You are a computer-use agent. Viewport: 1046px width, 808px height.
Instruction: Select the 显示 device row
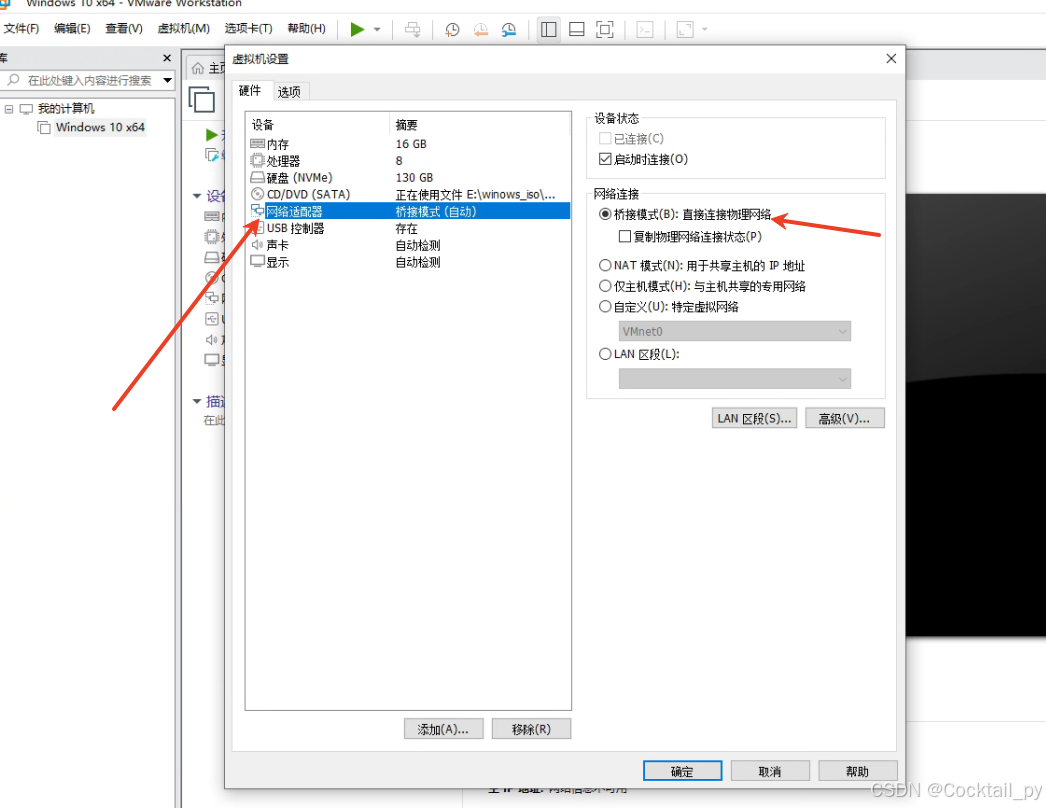pos(408,262)
